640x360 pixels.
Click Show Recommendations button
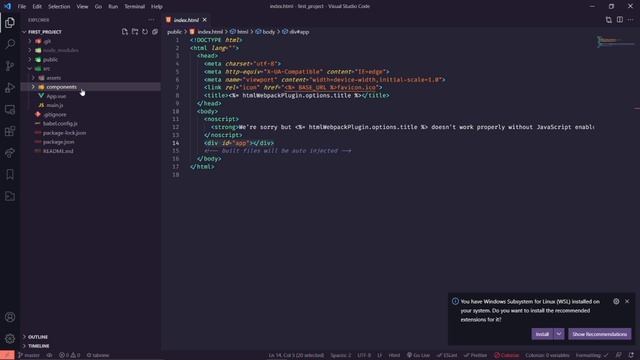[600, 334]
